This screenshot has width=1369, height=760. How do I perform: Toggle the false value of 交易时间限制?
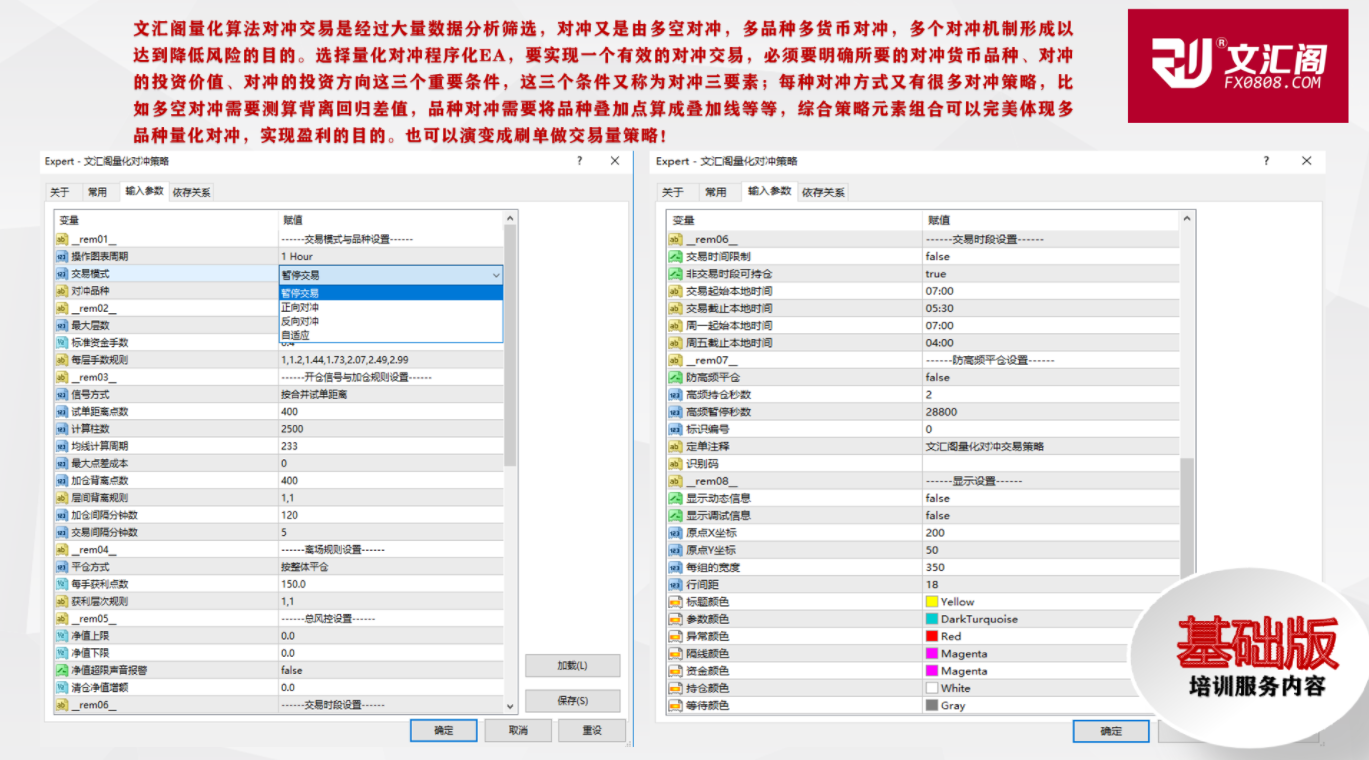[x=937, y=257]
